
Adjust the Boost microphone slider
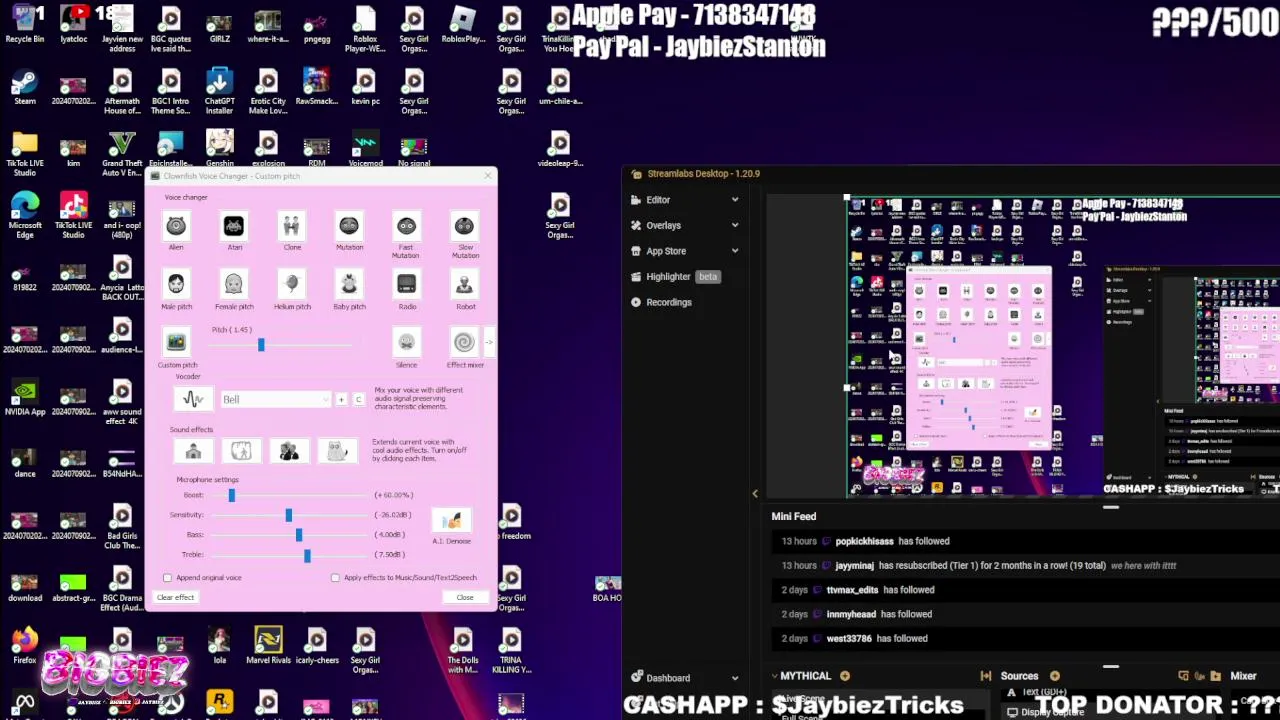(x=231, y=495)
